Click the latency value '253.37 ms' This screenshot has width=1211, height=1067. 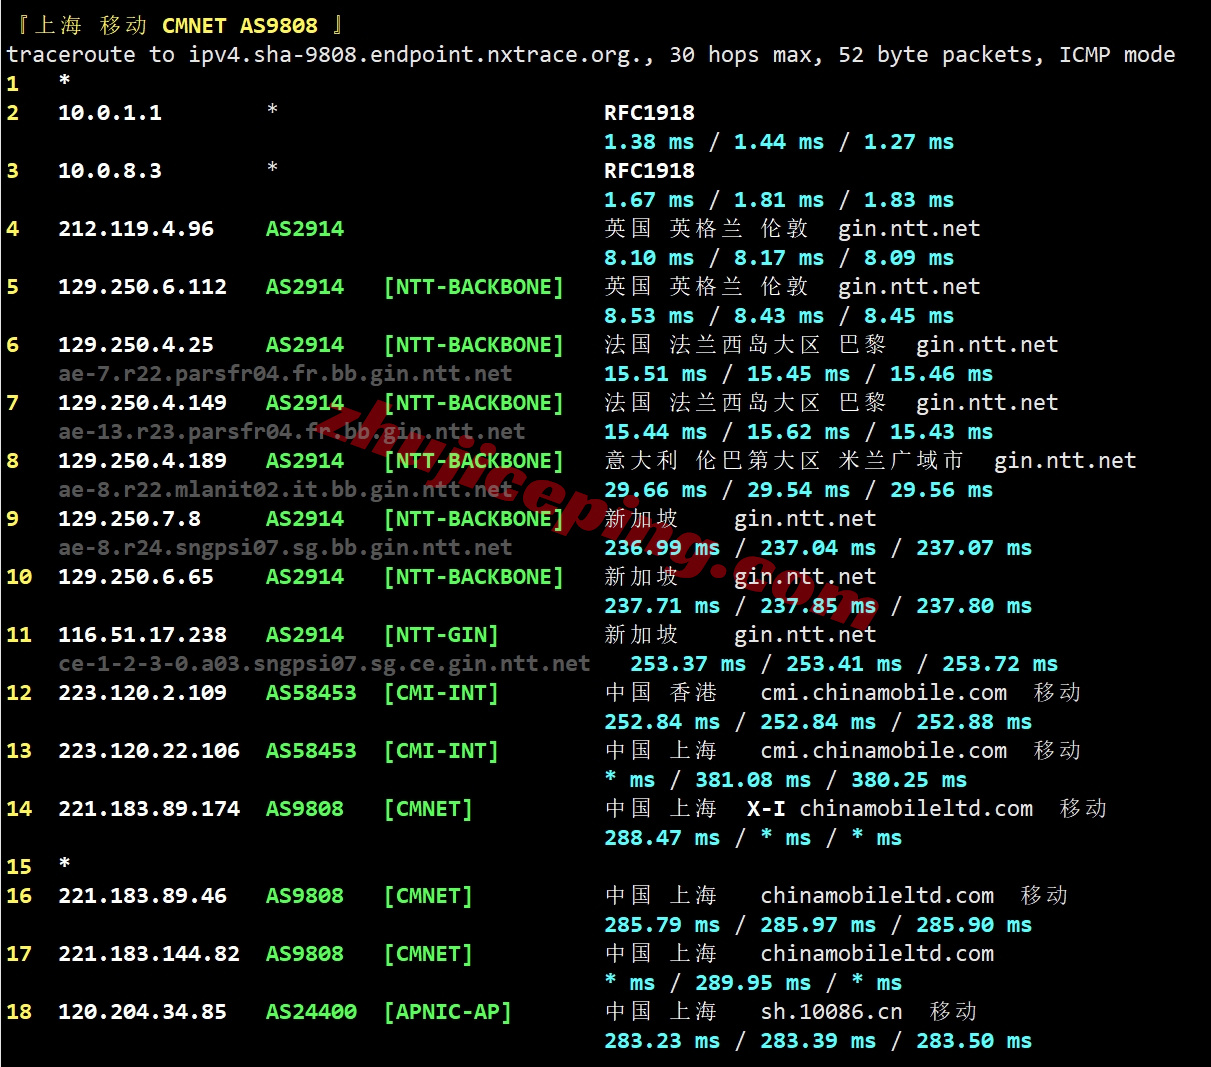[x=688, y=664]
